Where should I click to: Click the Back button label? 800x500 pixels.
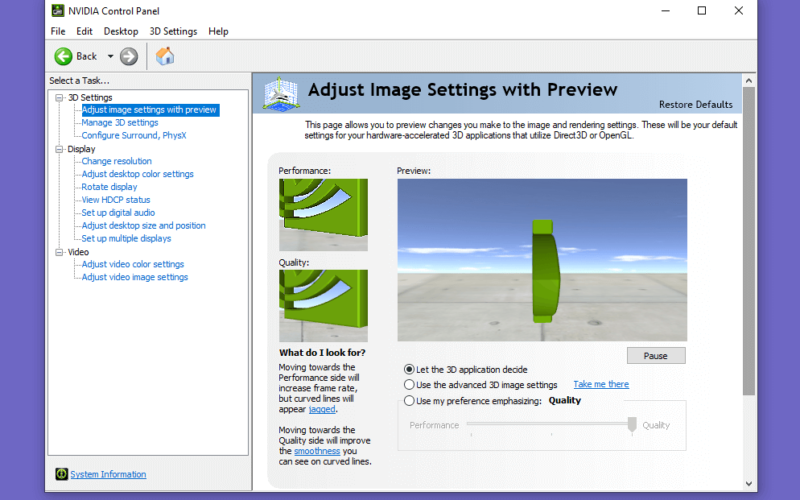86,56
